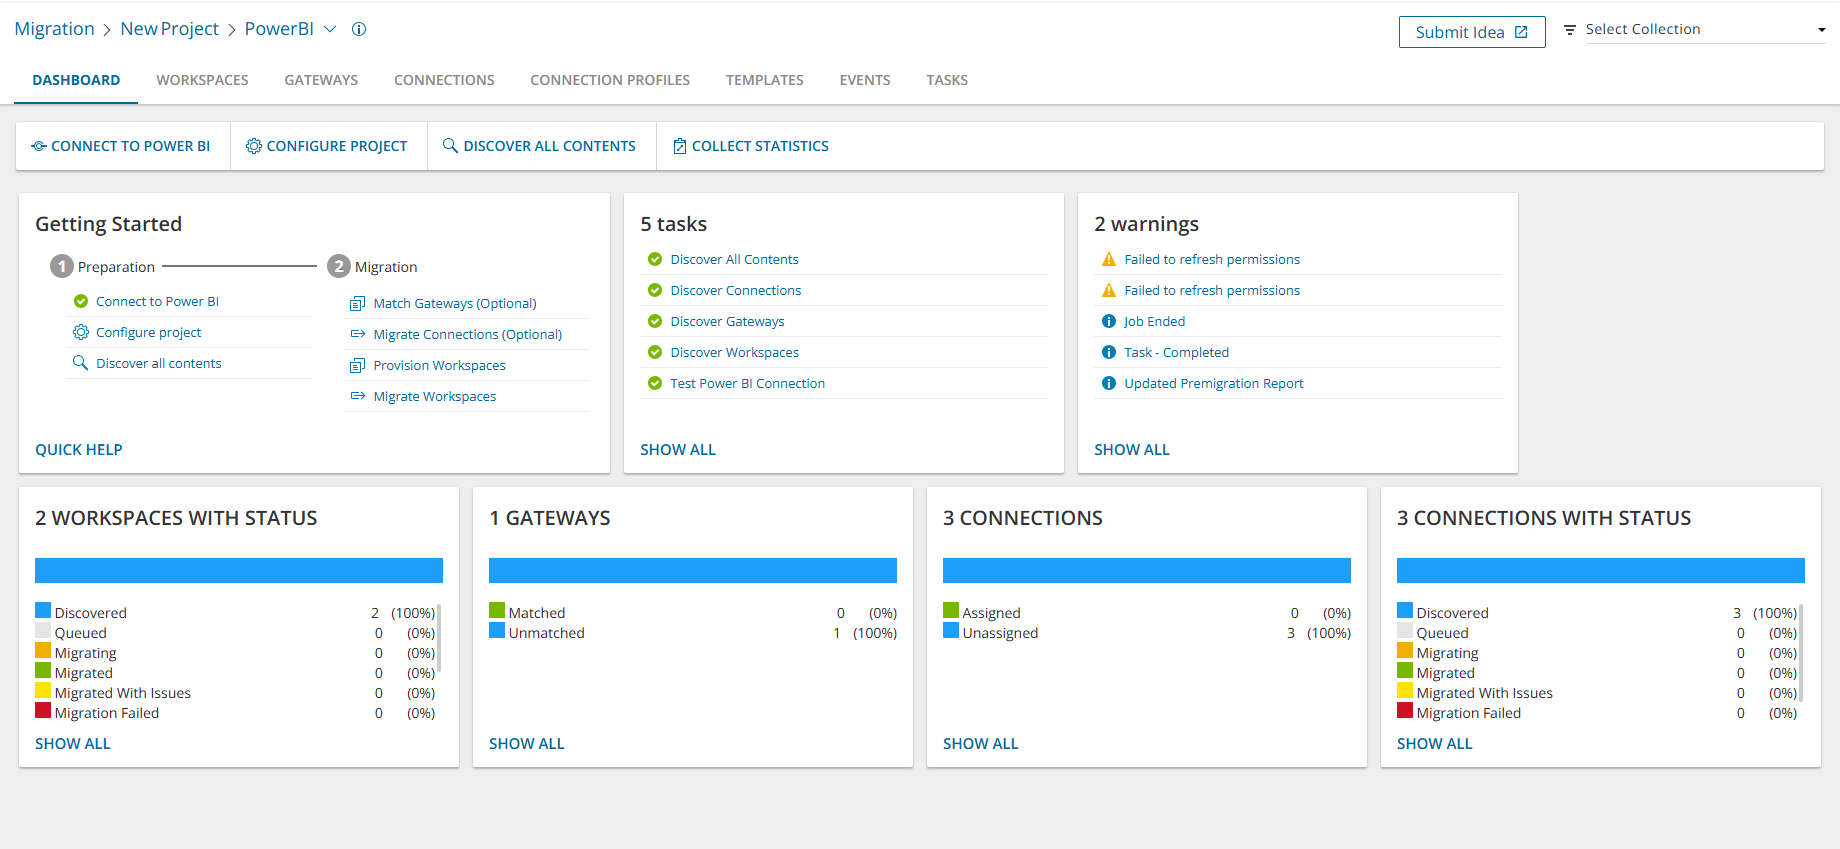Click info icon beside Job Ended
This screenshot has width=1840, height=849.
[1109, 321]
